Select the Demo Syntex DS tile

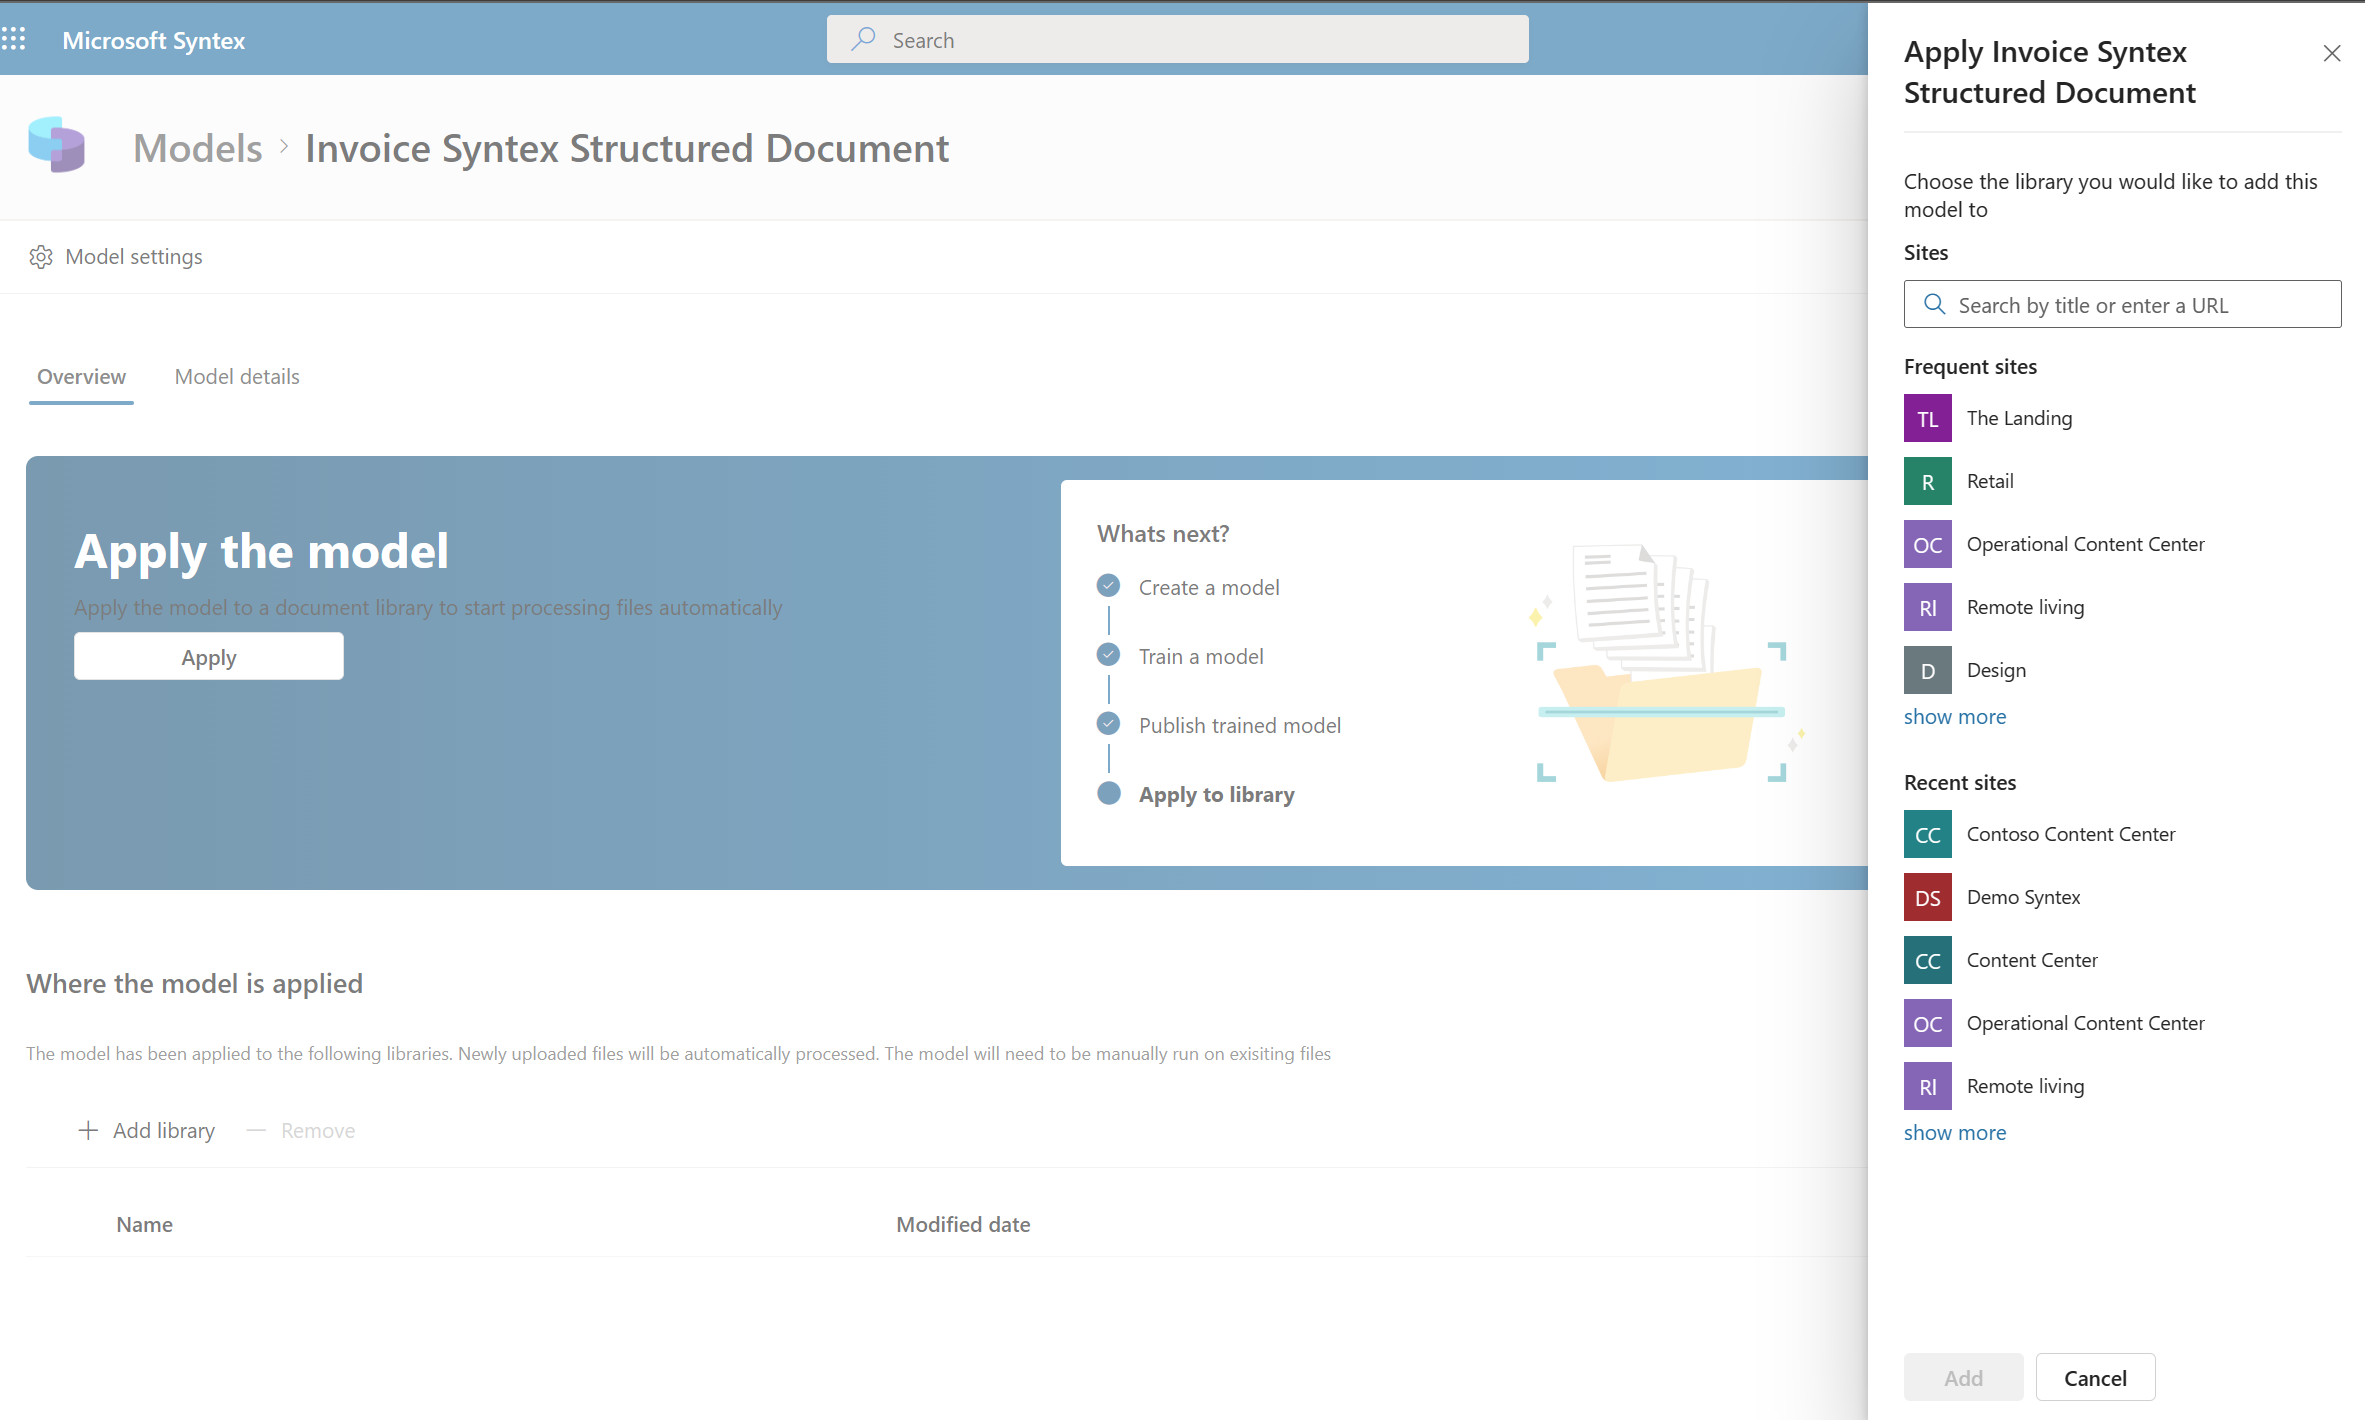pyautogui.click(x=1928, y=897)
